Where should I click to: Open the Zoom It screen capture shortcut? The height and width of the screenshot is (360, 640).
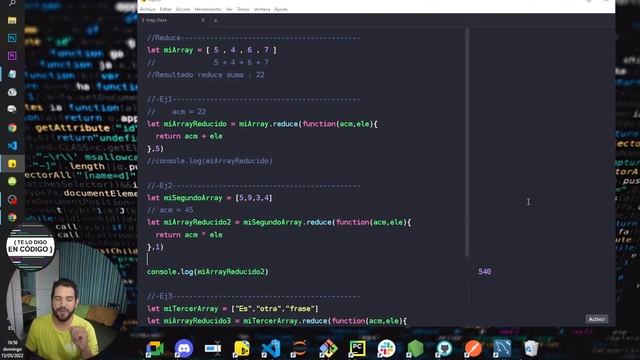click(x=213, y=349)
